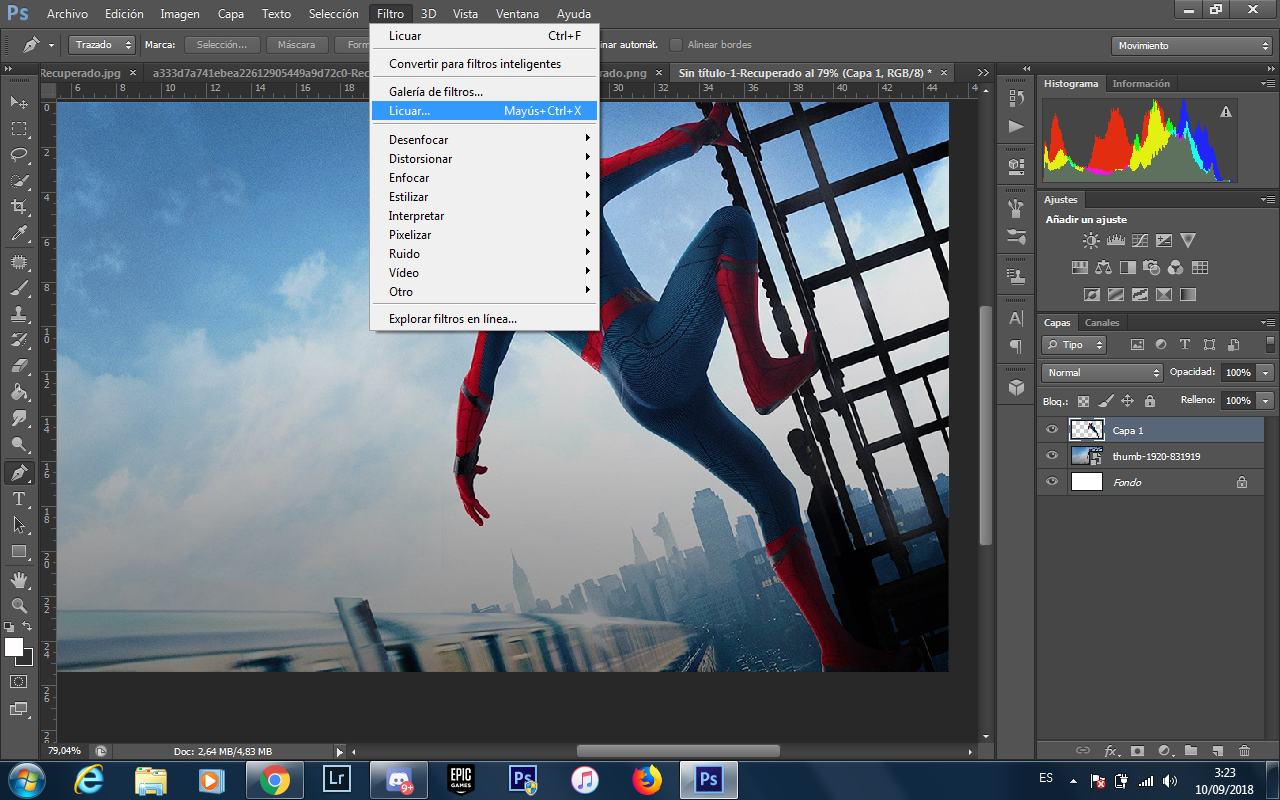Open Lightroom from the taskbar
Image resolution: width=1280 pixels, height=800 pixels.
[x=337, y=779]
